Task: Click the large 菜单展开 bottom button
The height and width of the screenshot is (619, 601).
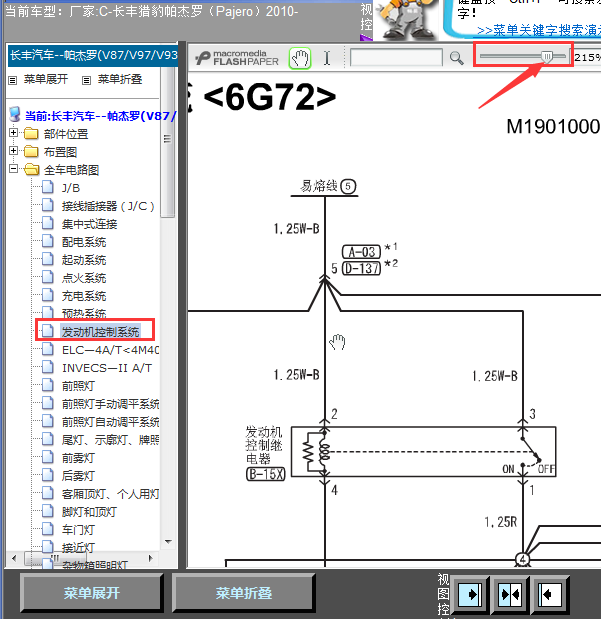Action: [x=92, y=593]
